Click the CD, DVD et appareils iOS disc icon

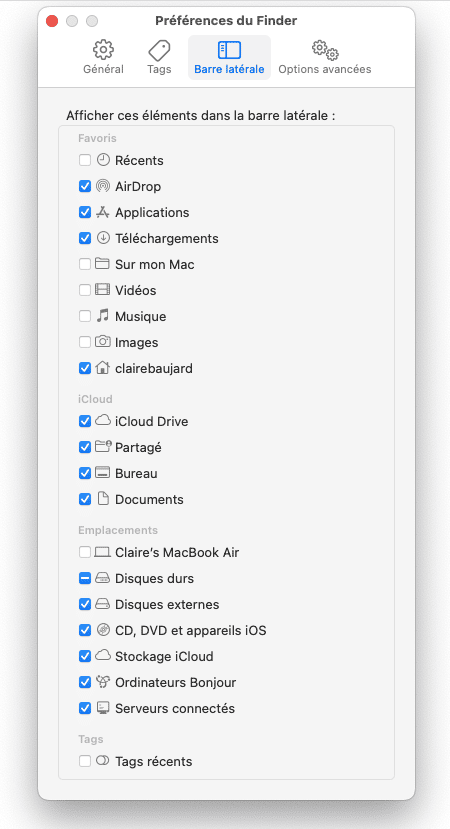[x=102, y=630]
